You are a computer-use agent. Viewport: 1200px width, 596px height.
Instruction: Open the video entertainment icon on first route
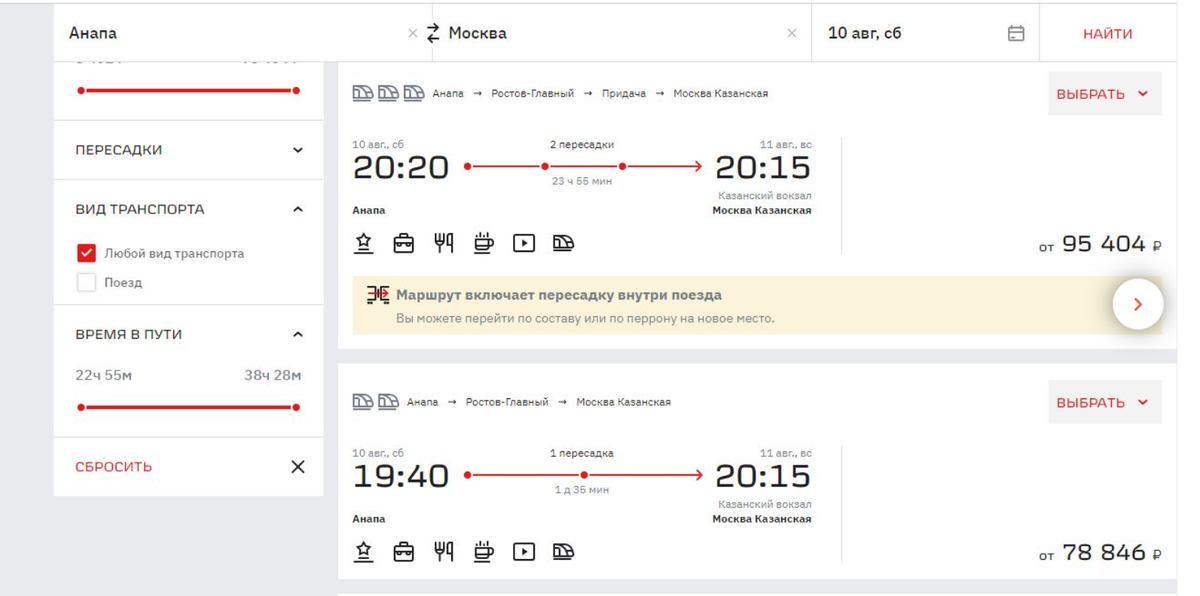(524, 242)
